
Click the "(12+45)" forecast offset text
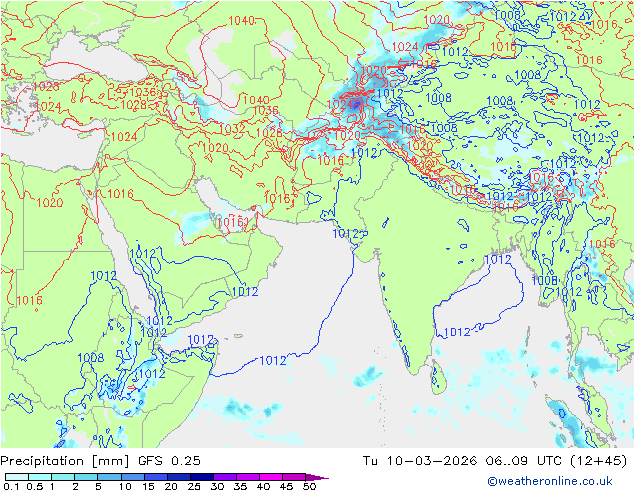[598, 461]
